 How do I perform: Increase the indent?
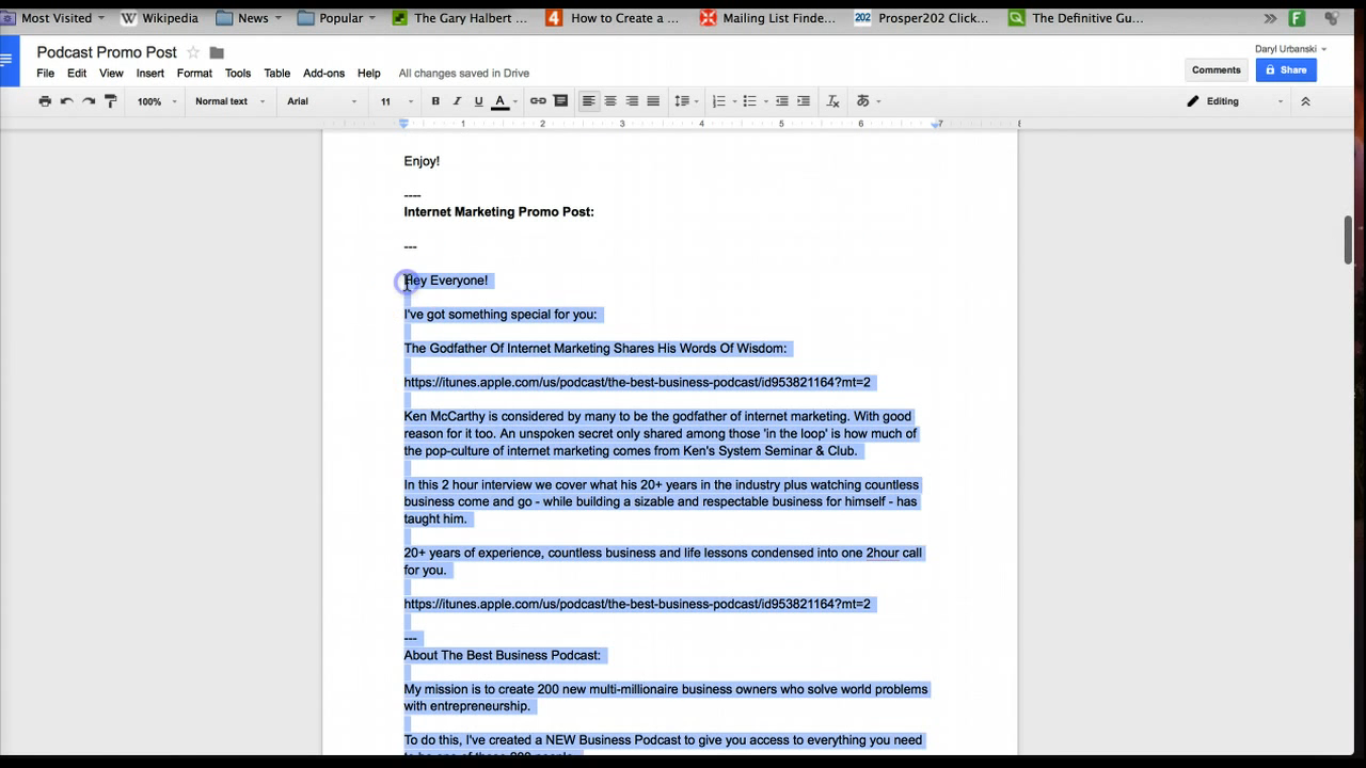(x=803, y=101)
